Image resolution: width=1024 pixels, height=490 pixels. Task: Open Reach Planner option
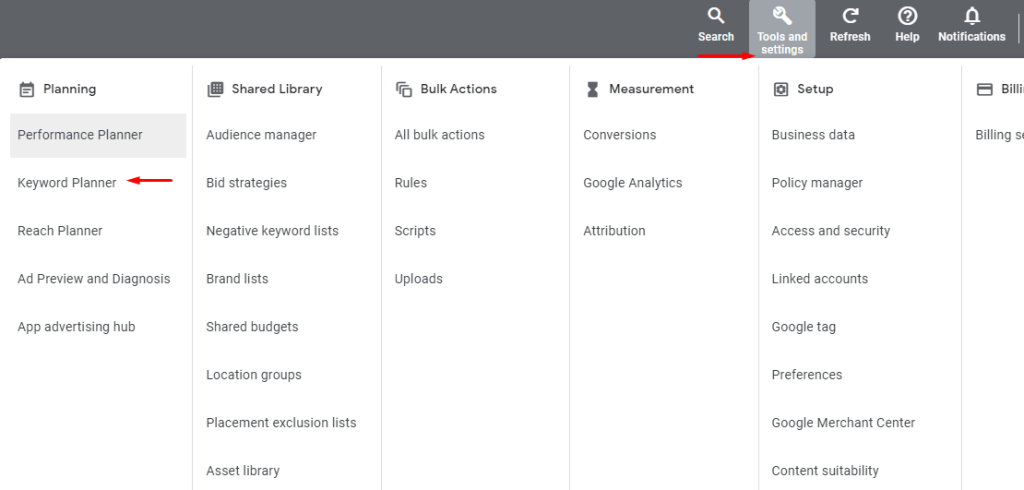pyautogui.click(x=60, y=231)
